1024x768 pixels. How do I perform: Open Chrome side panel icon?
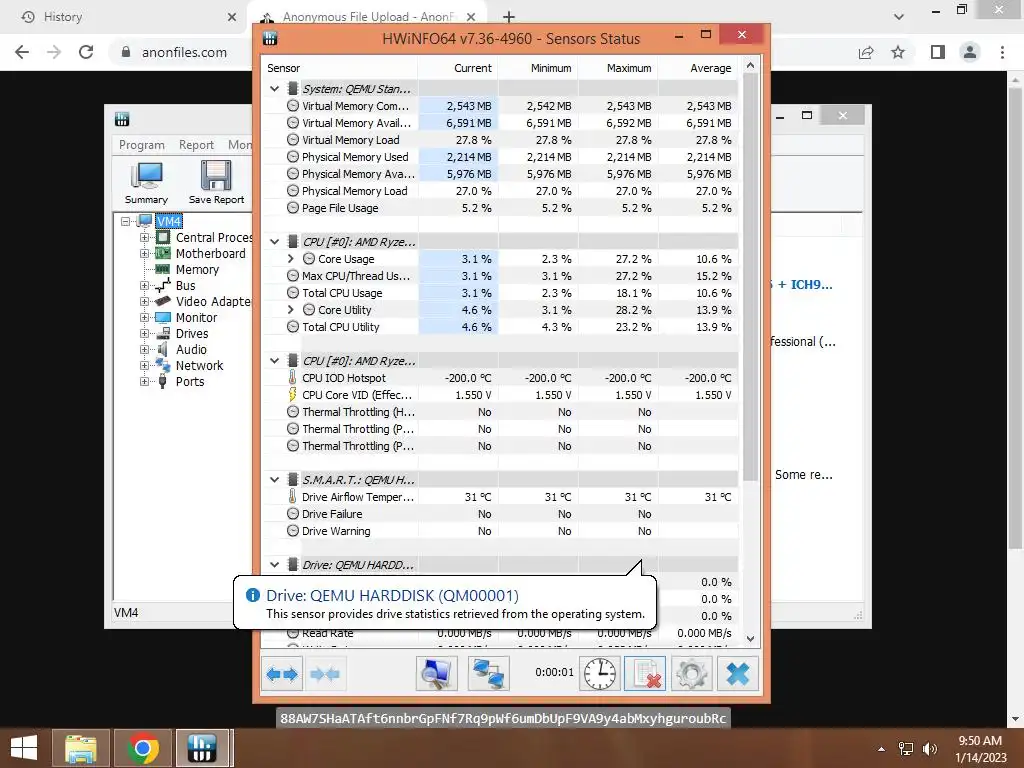[938, 52]
